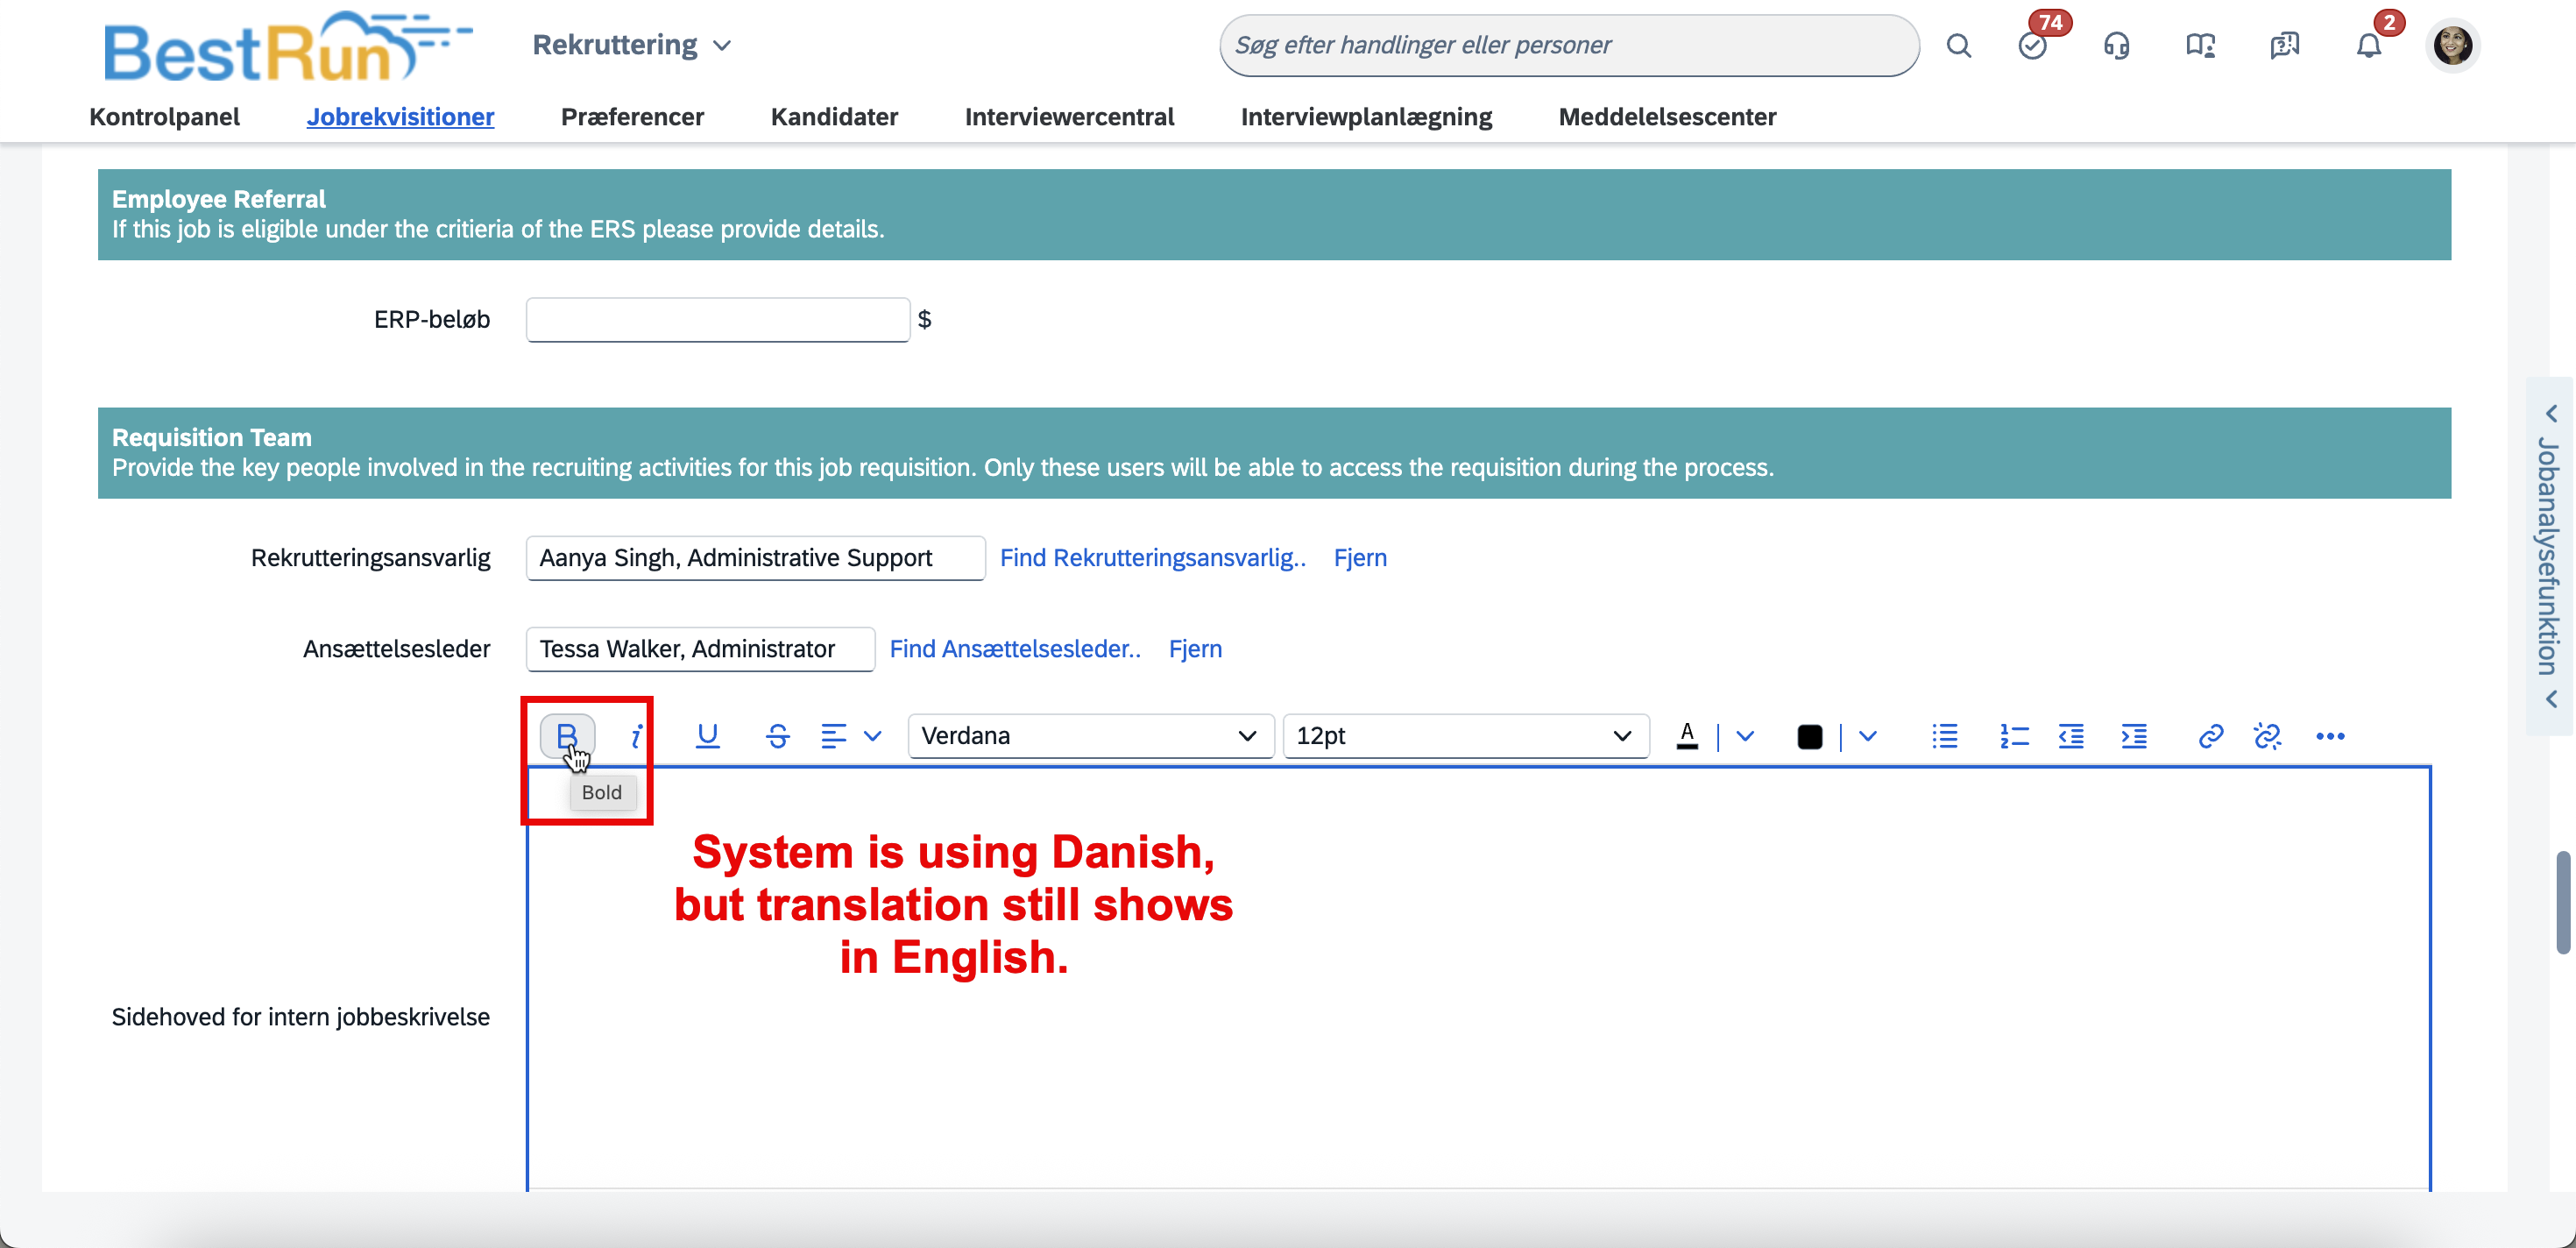The width and height of the screenshot is (2576, 1248).
Task: Switch to the Præferencer tab
Action: [632, 117]
